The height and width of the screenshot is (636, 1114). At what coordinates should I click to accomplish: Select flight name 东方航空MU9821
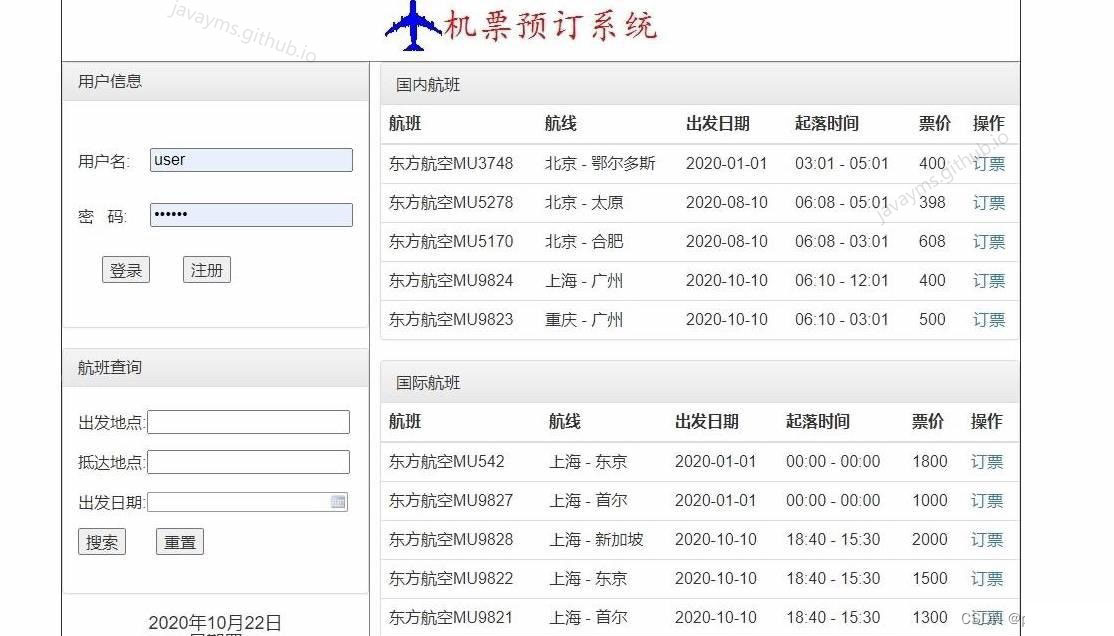450,618
